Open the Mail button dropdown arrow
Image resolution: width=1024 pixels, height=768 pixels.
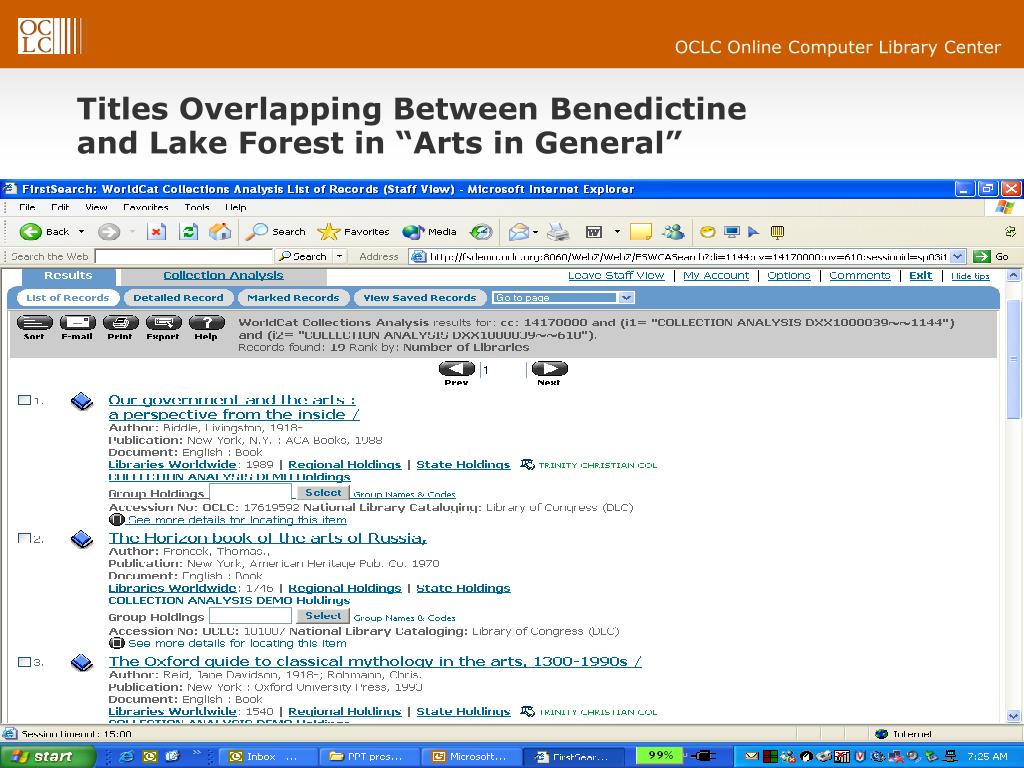(536, 231)
